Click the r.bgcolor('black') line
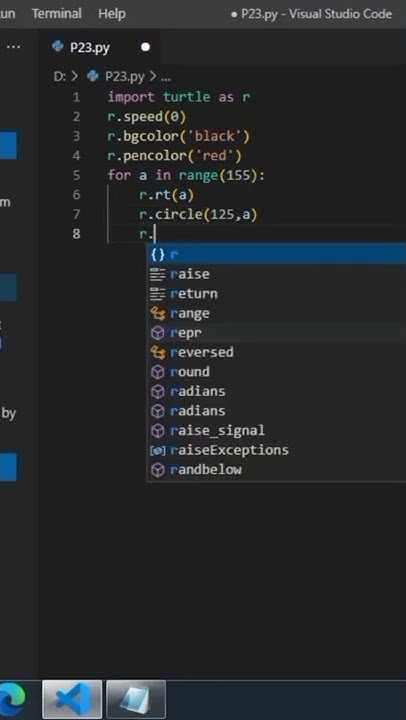The height and width of the screenshot is (720, 406). pyautogui.click(x=179, y=136)
